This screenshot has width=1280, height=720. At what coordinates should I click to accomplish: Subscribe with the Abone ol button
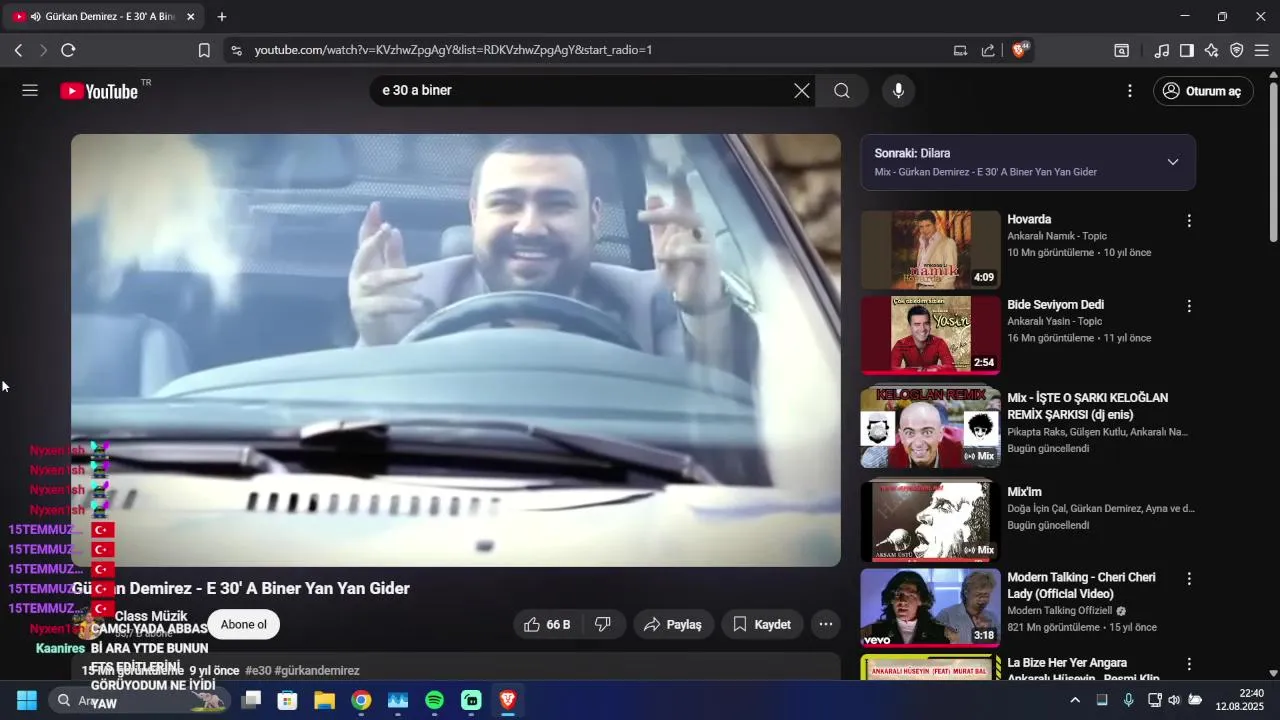[x=244, y=624]
